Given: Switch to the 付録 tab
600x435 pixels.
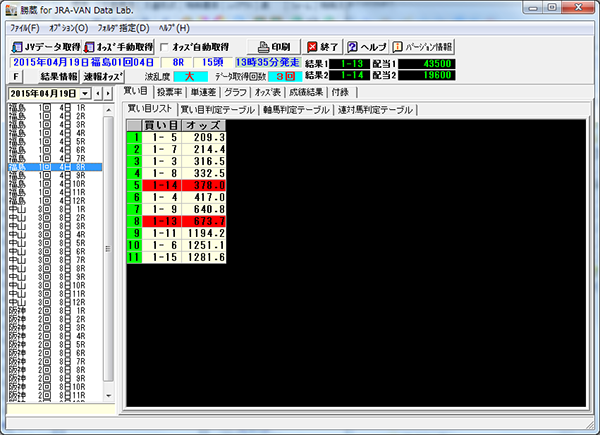Looking at the screenshot, I should [341, 92].
